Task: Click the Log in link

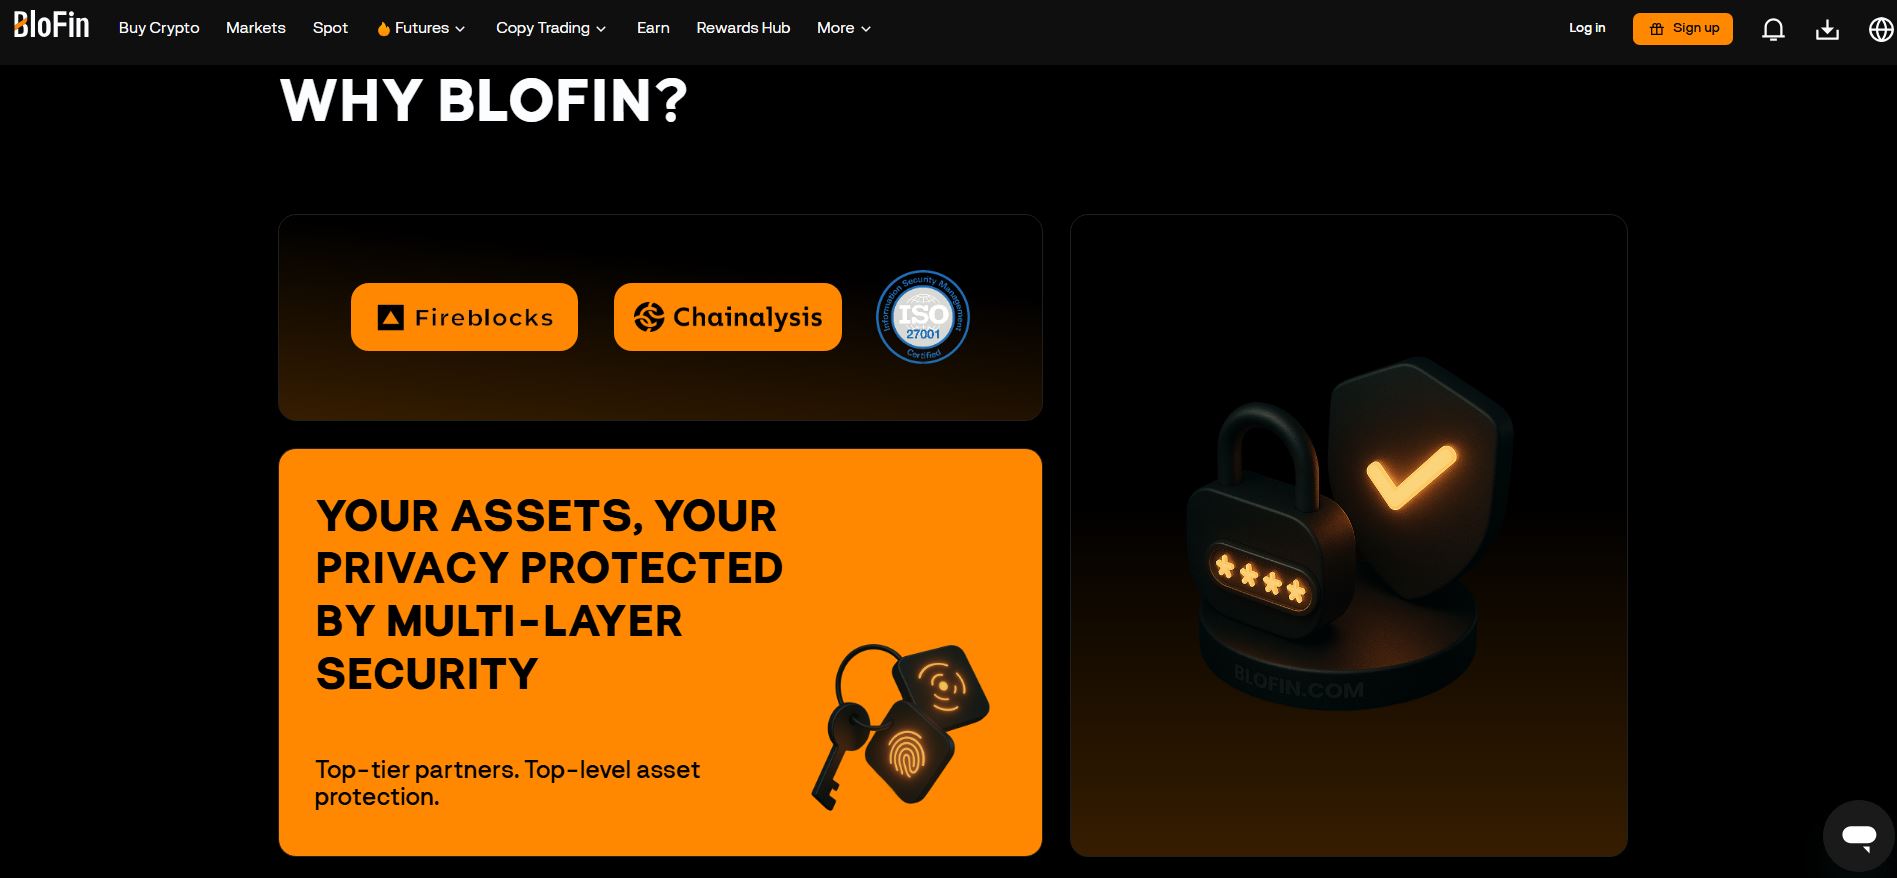Action: tap(1587, 28)
